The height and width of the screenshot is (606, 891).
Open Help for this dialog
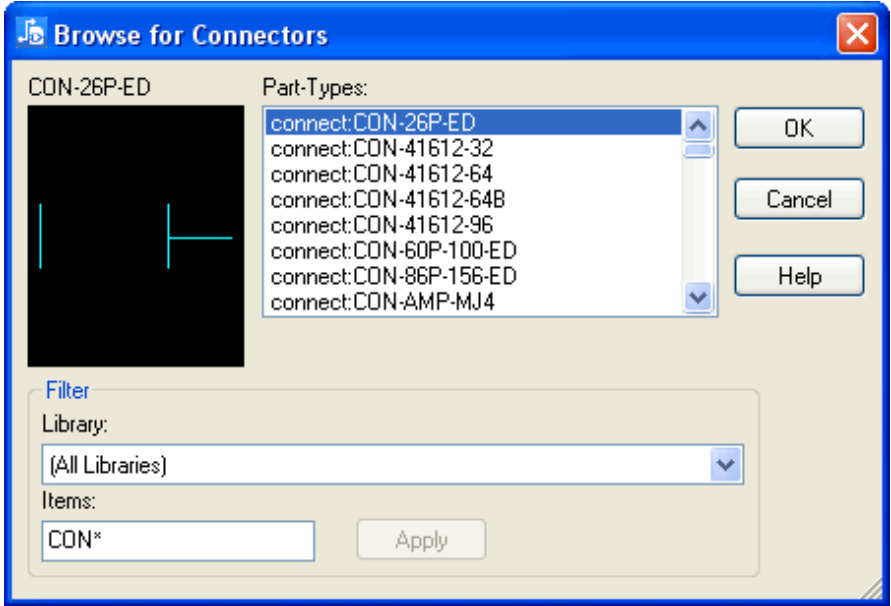[798, 276]
